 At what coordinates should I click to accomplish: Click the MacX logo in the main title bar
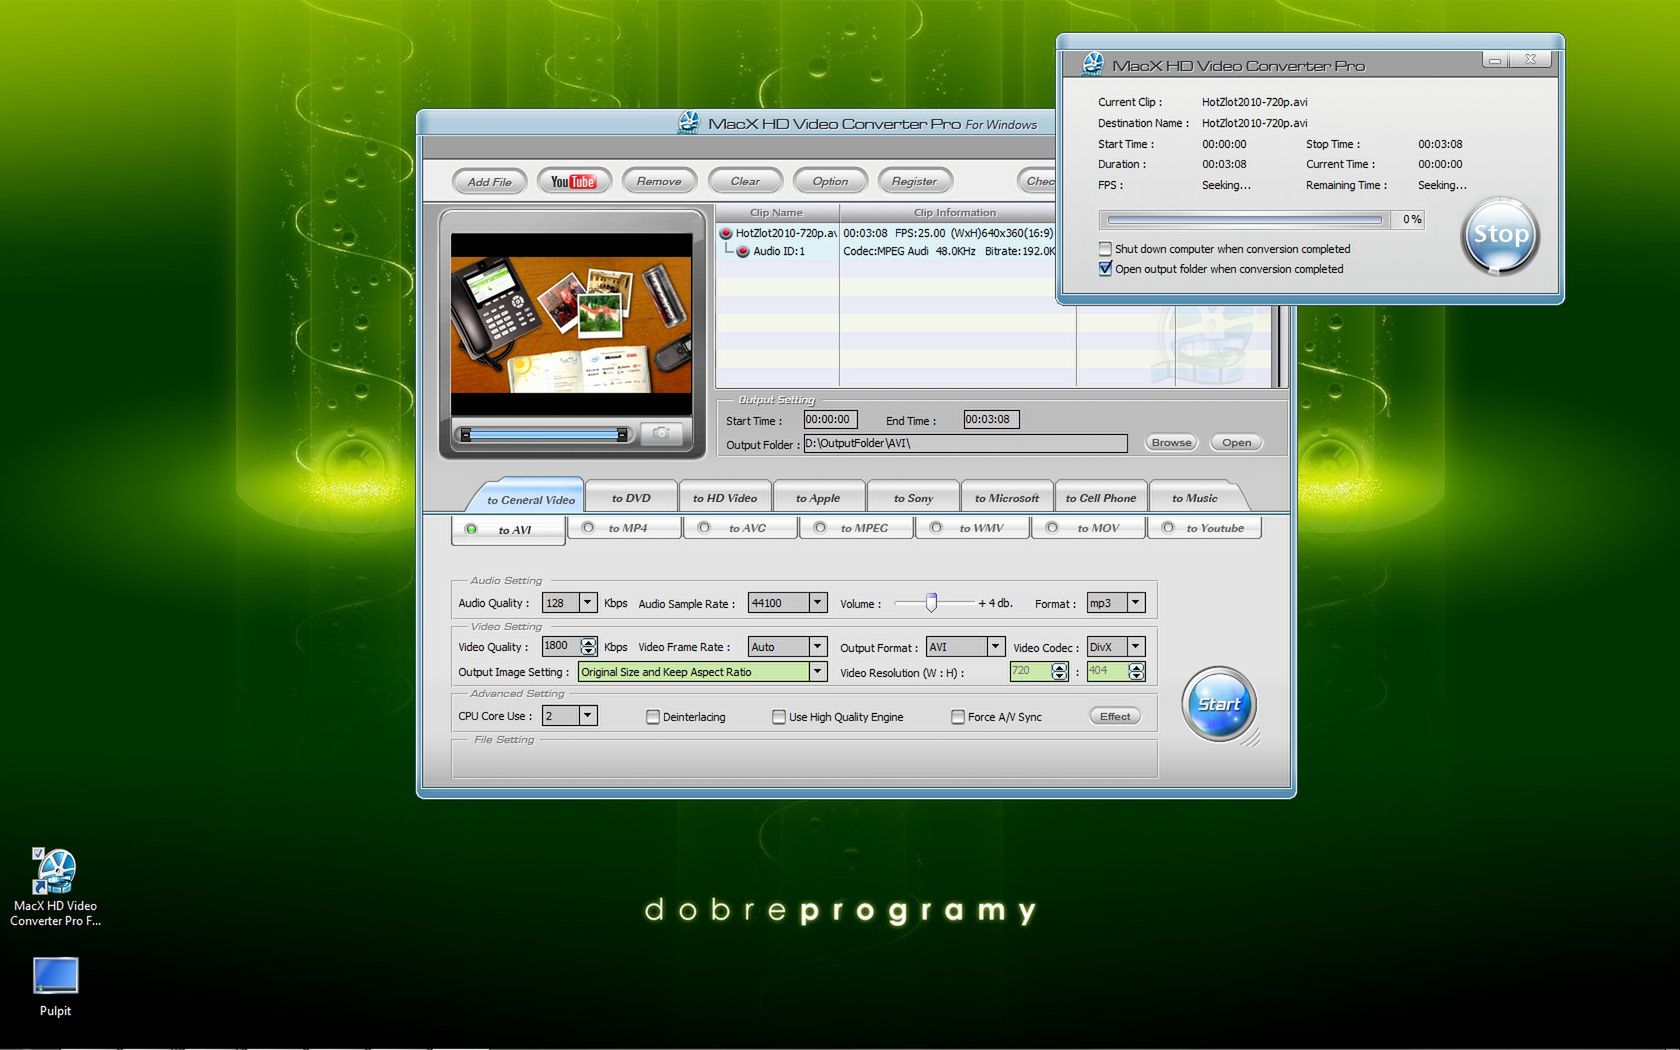[x=689, y=123]
